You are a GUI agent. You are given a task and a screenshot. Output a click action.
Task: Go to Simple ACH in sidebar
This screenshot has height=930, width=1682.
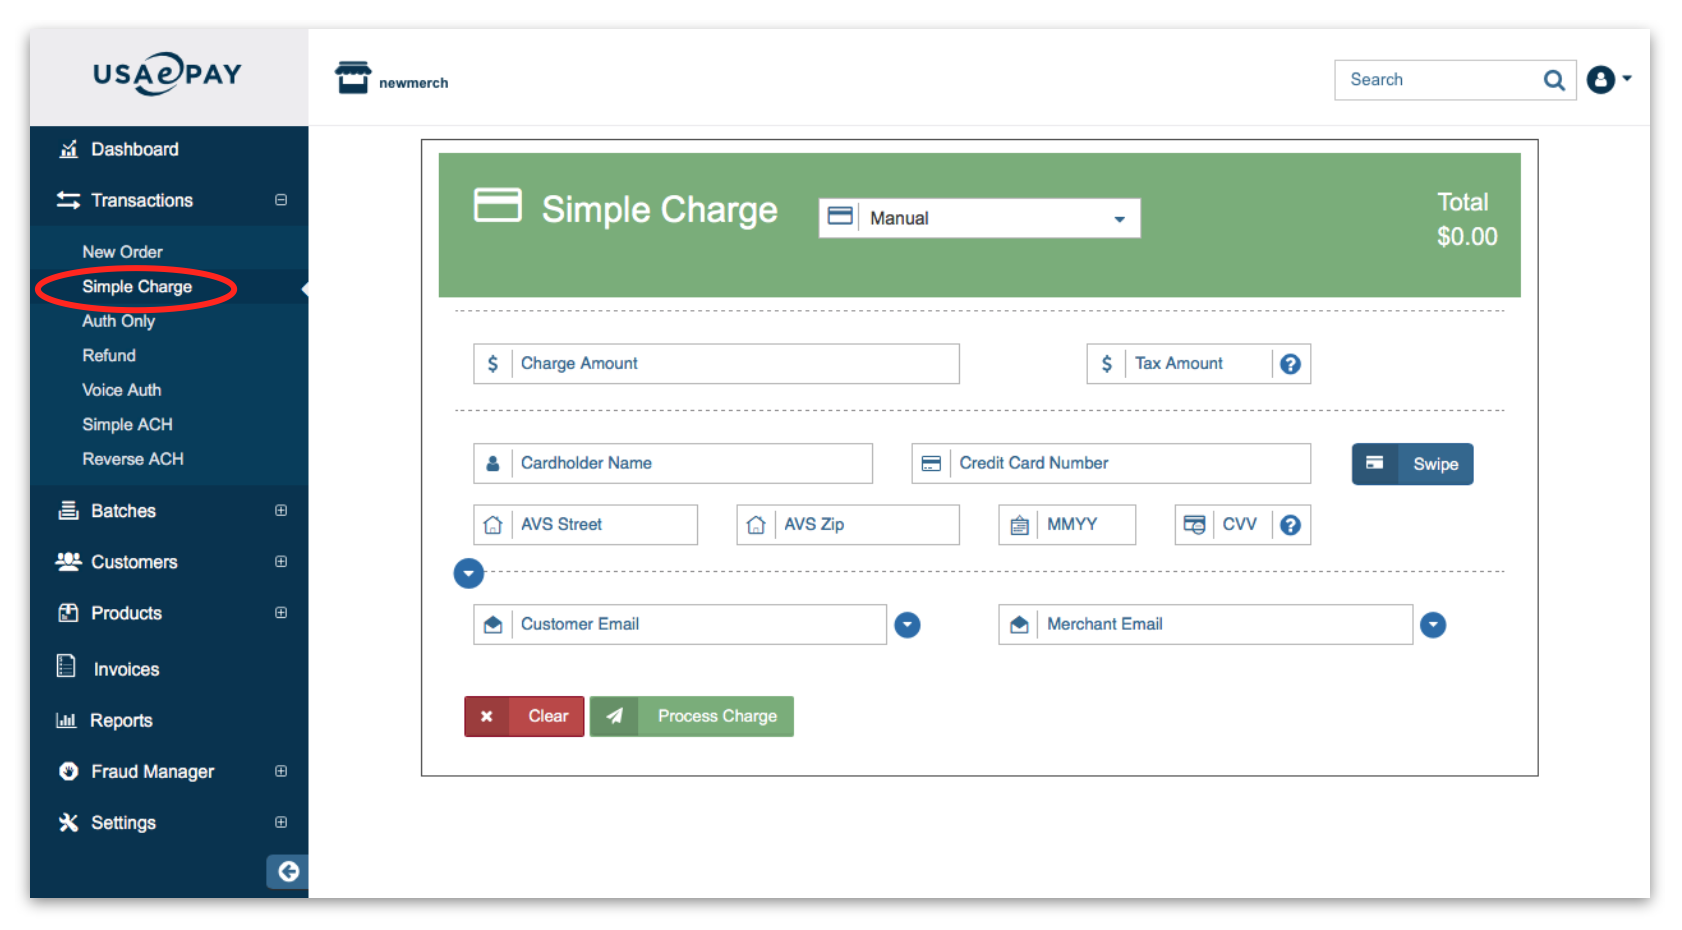click(x=127, y=425)
